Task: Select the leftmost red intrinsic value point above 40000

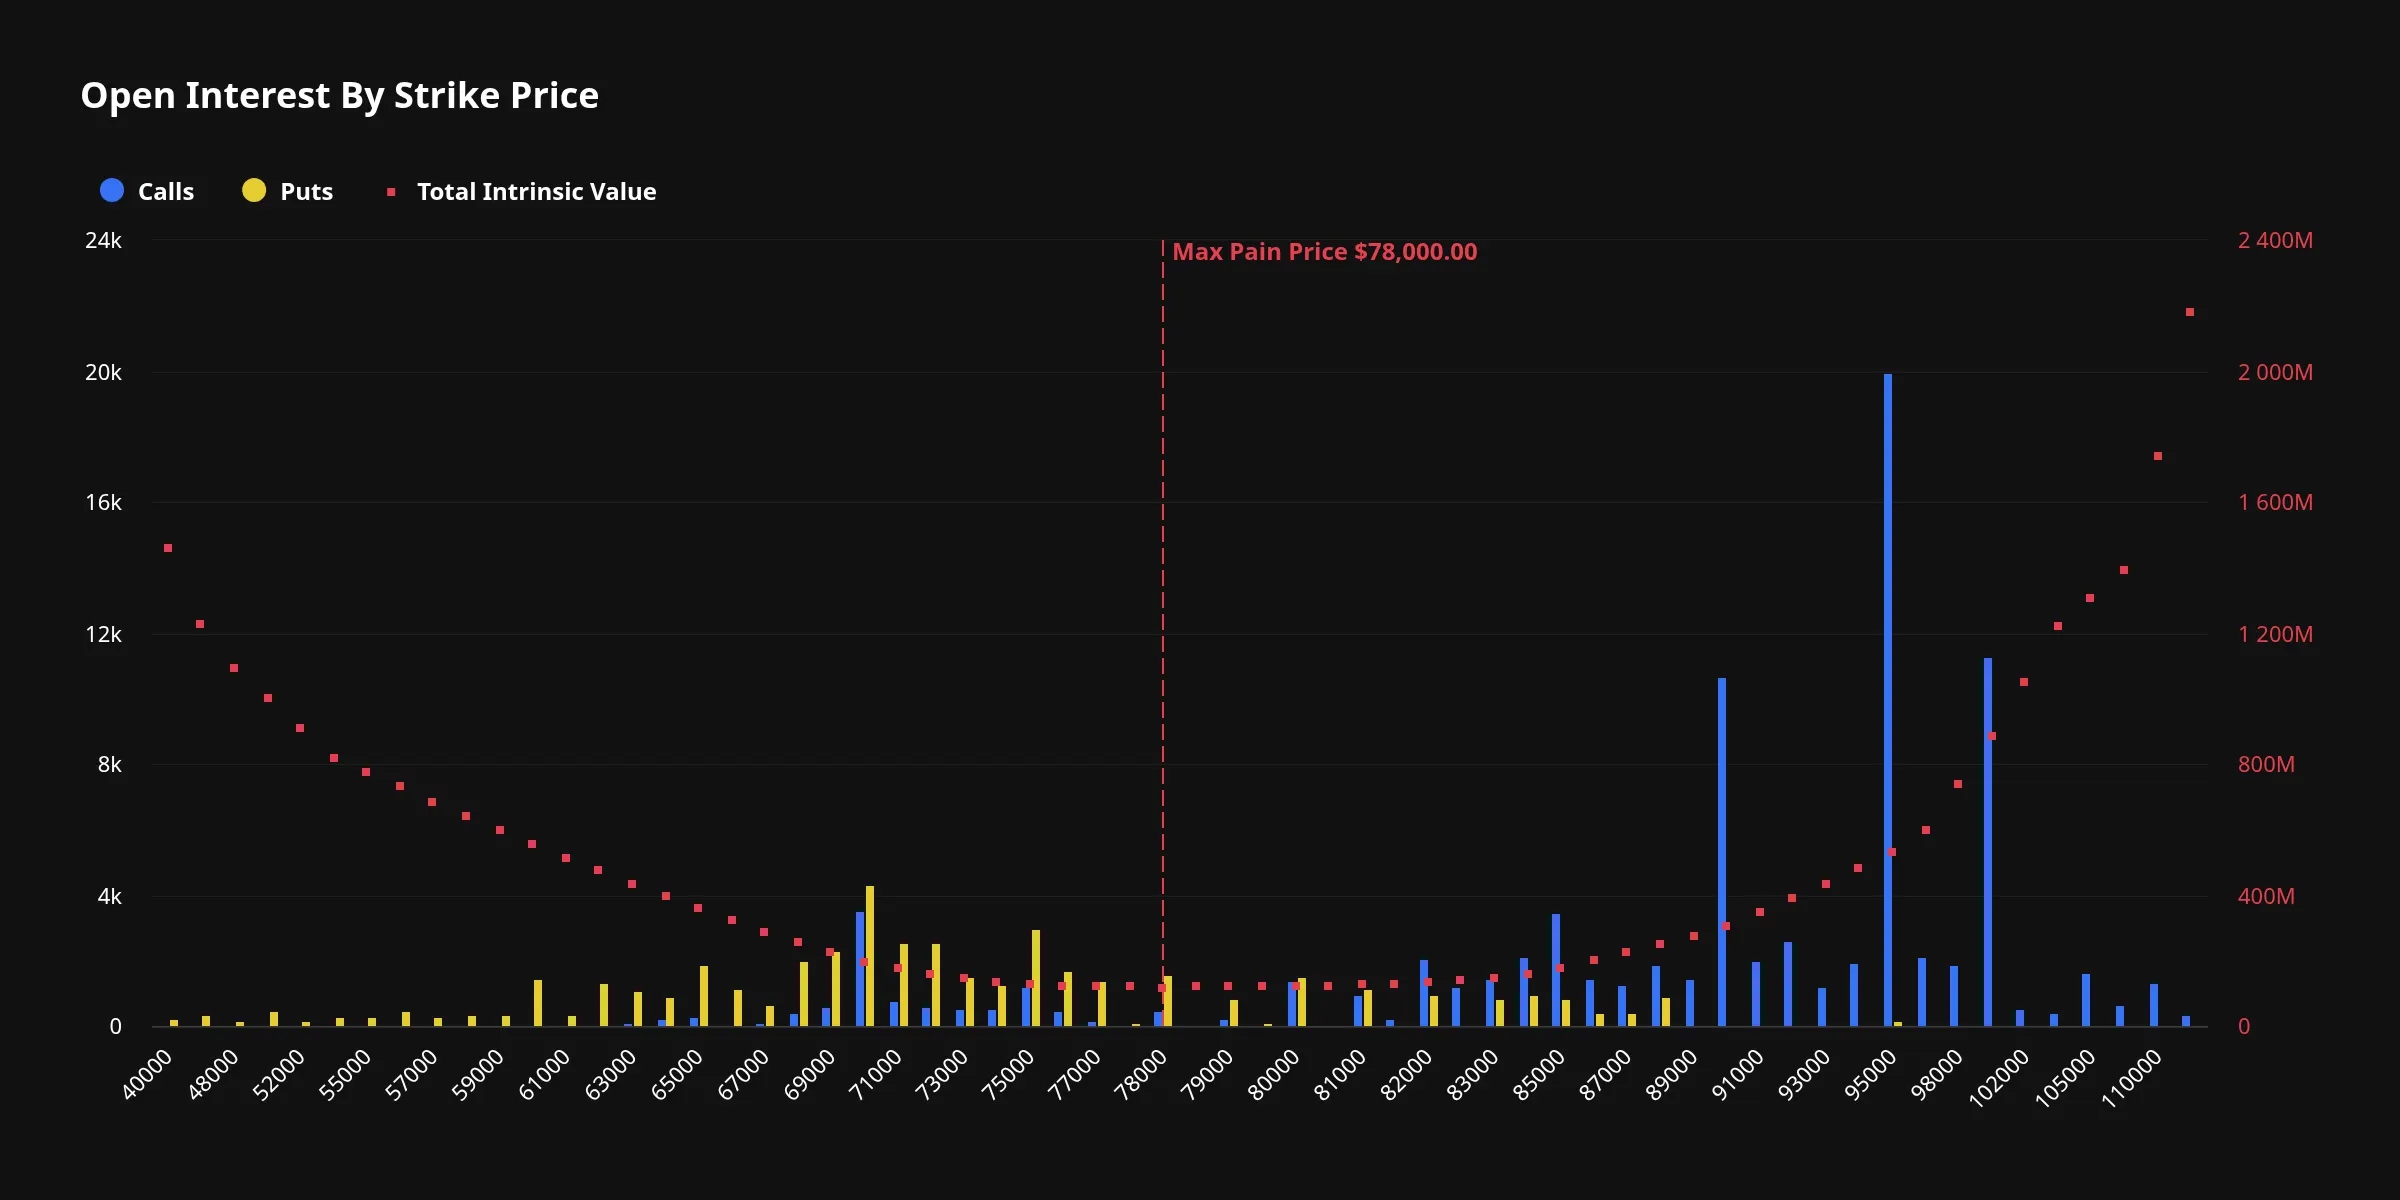Action: 168,548
